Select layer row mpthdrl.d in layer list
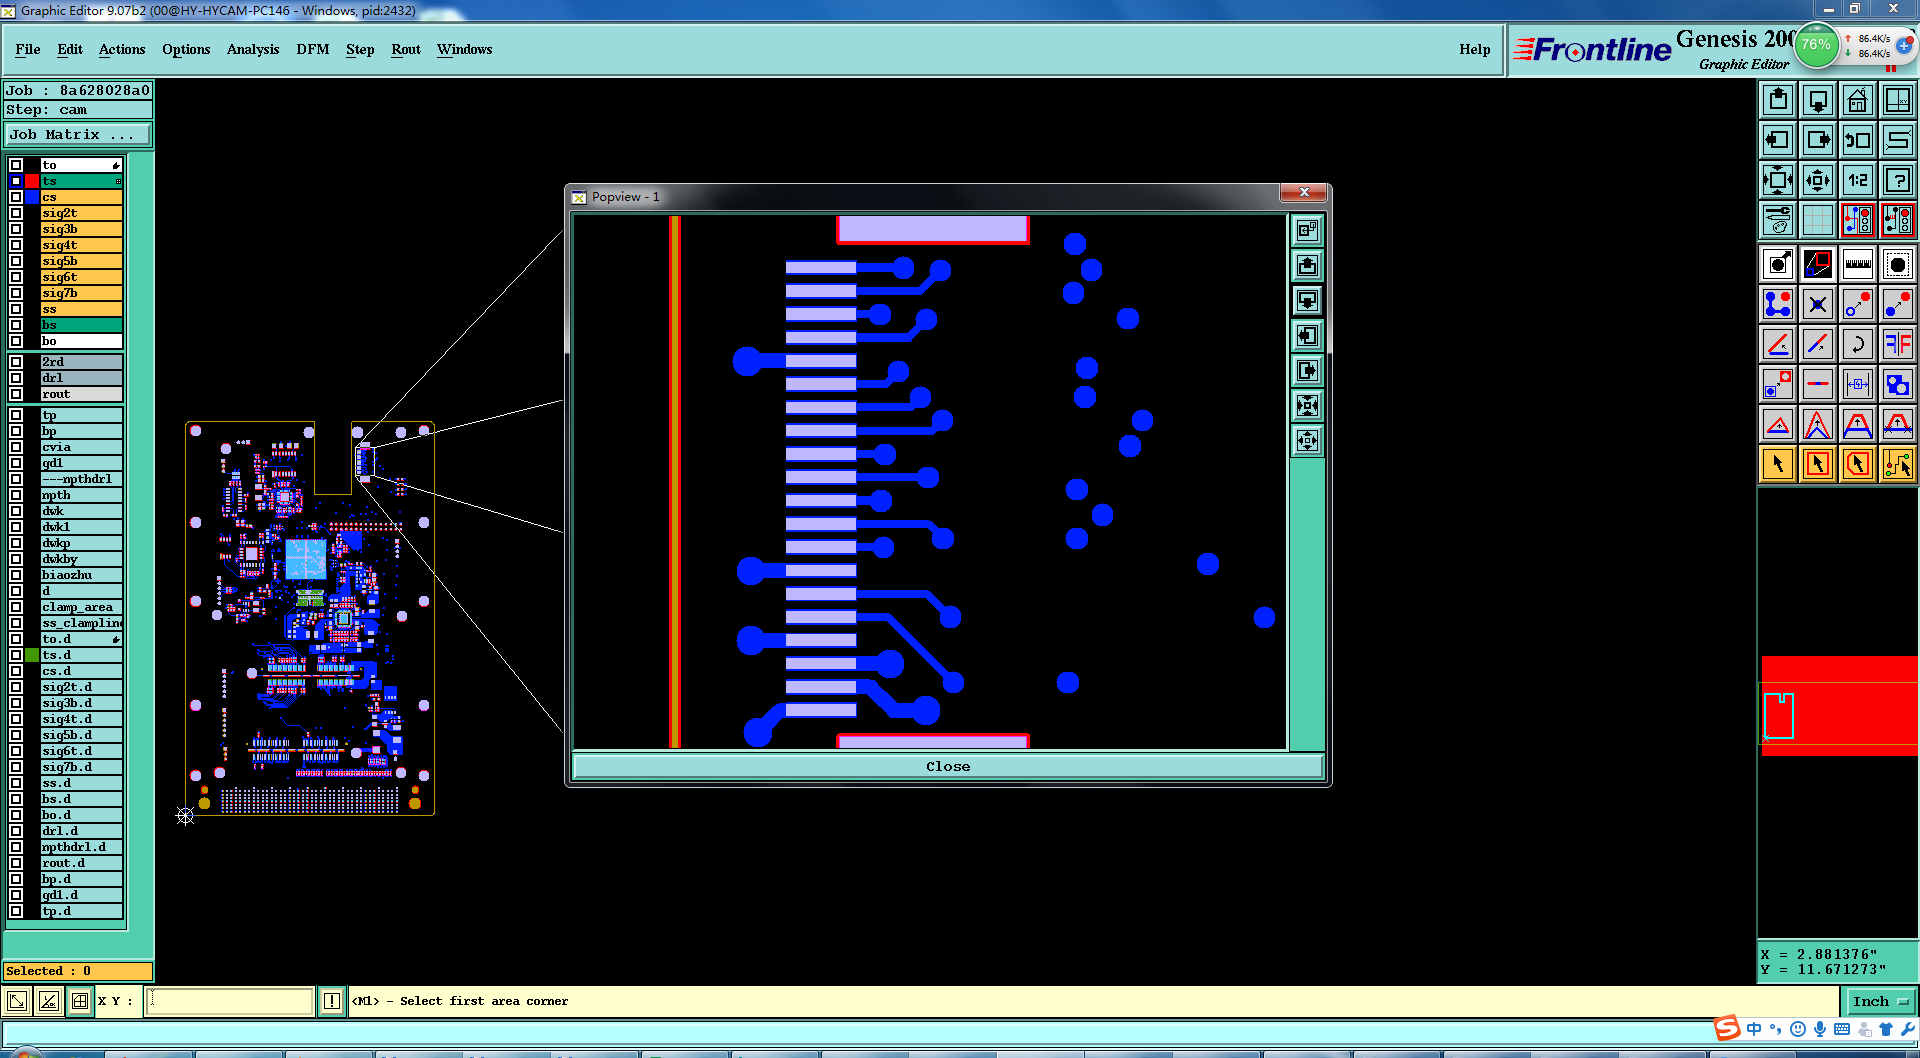This screenshot has height=1058, width=1920. pyautogui.click(x=81, y=847)
